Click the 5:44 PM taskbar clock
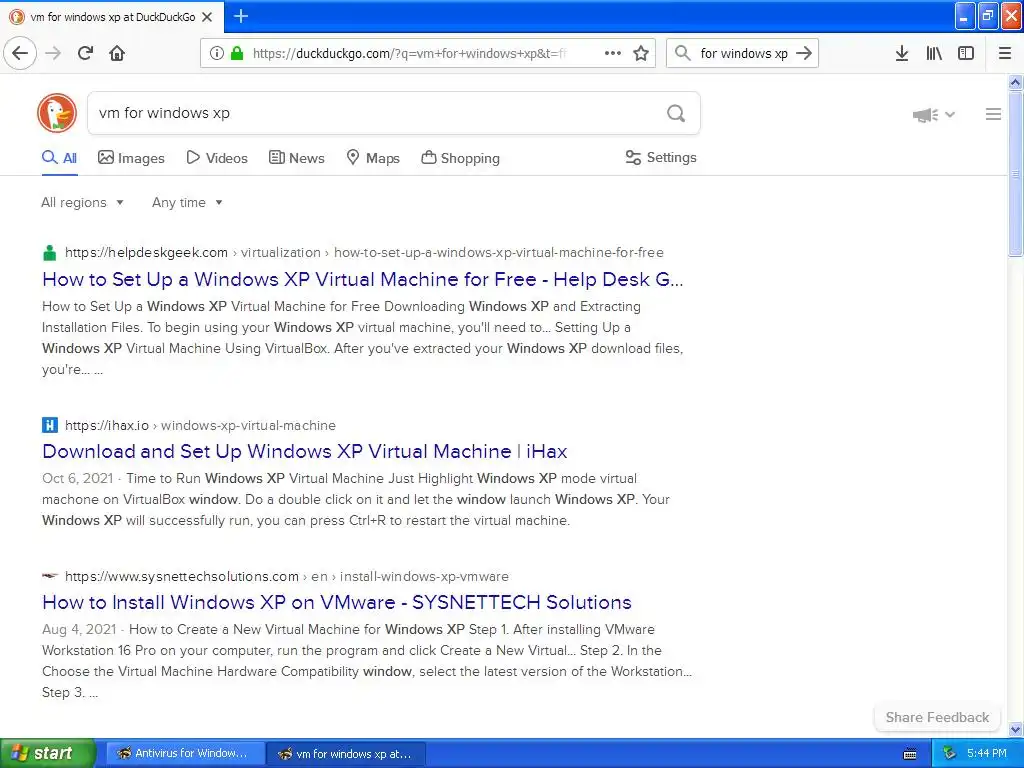 [x=987, y=753]
